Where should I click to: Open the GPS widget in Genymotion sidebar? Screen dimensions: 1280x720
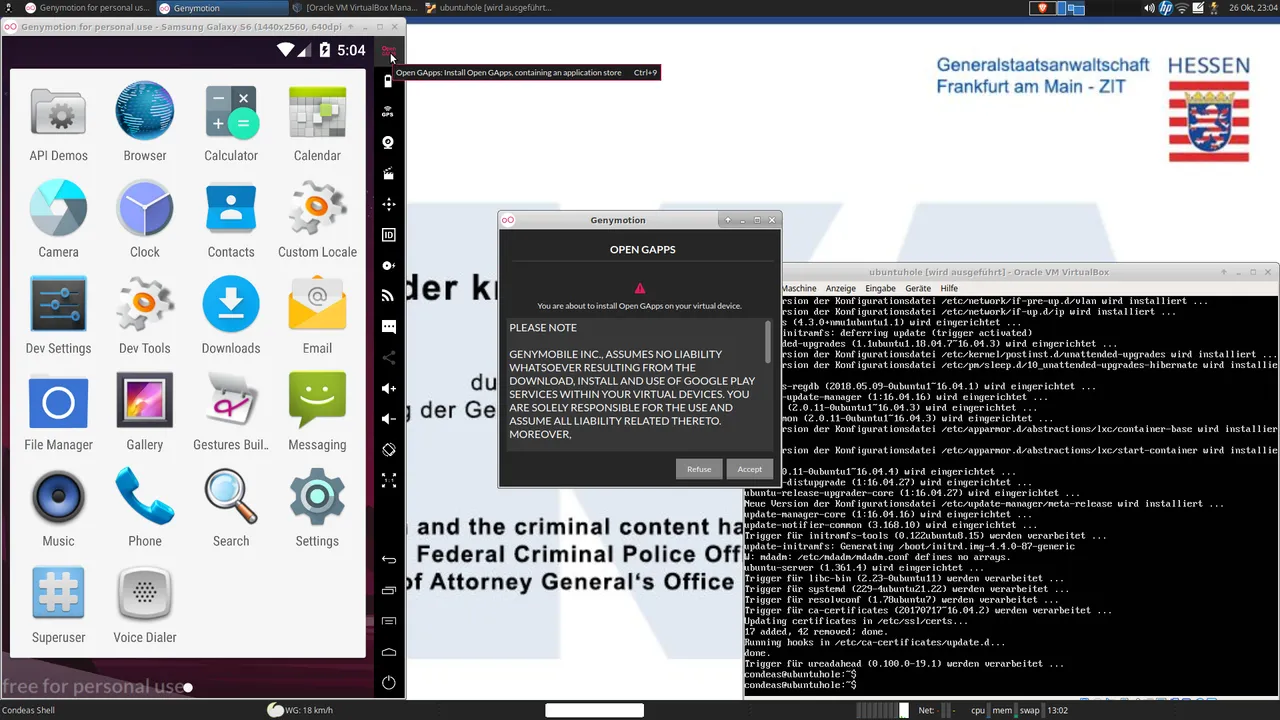point(388,112)
